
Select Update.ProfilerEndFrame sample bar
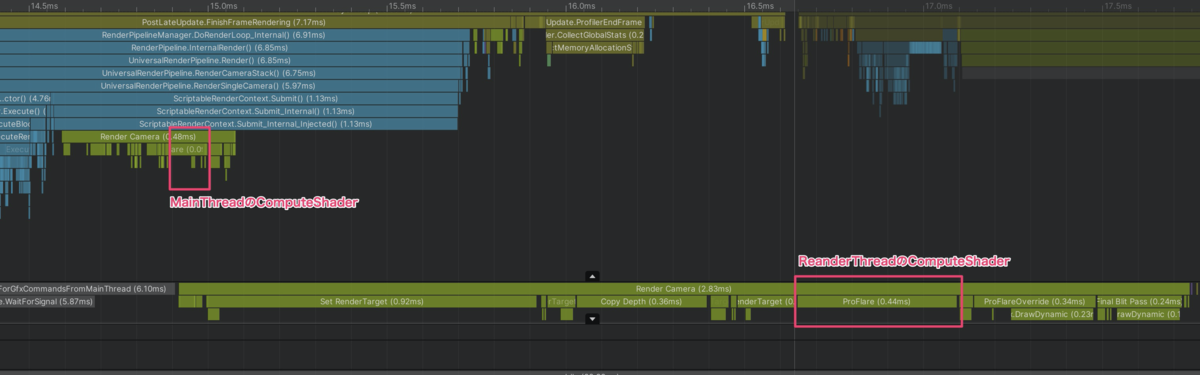pos(594,21)
